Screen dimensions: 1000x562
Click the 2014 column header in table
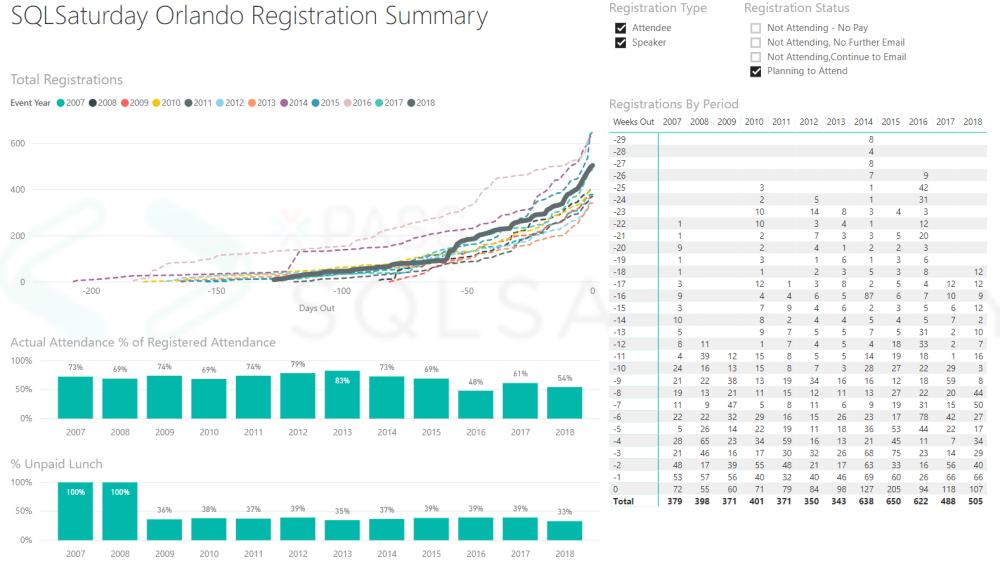point(863,122)
